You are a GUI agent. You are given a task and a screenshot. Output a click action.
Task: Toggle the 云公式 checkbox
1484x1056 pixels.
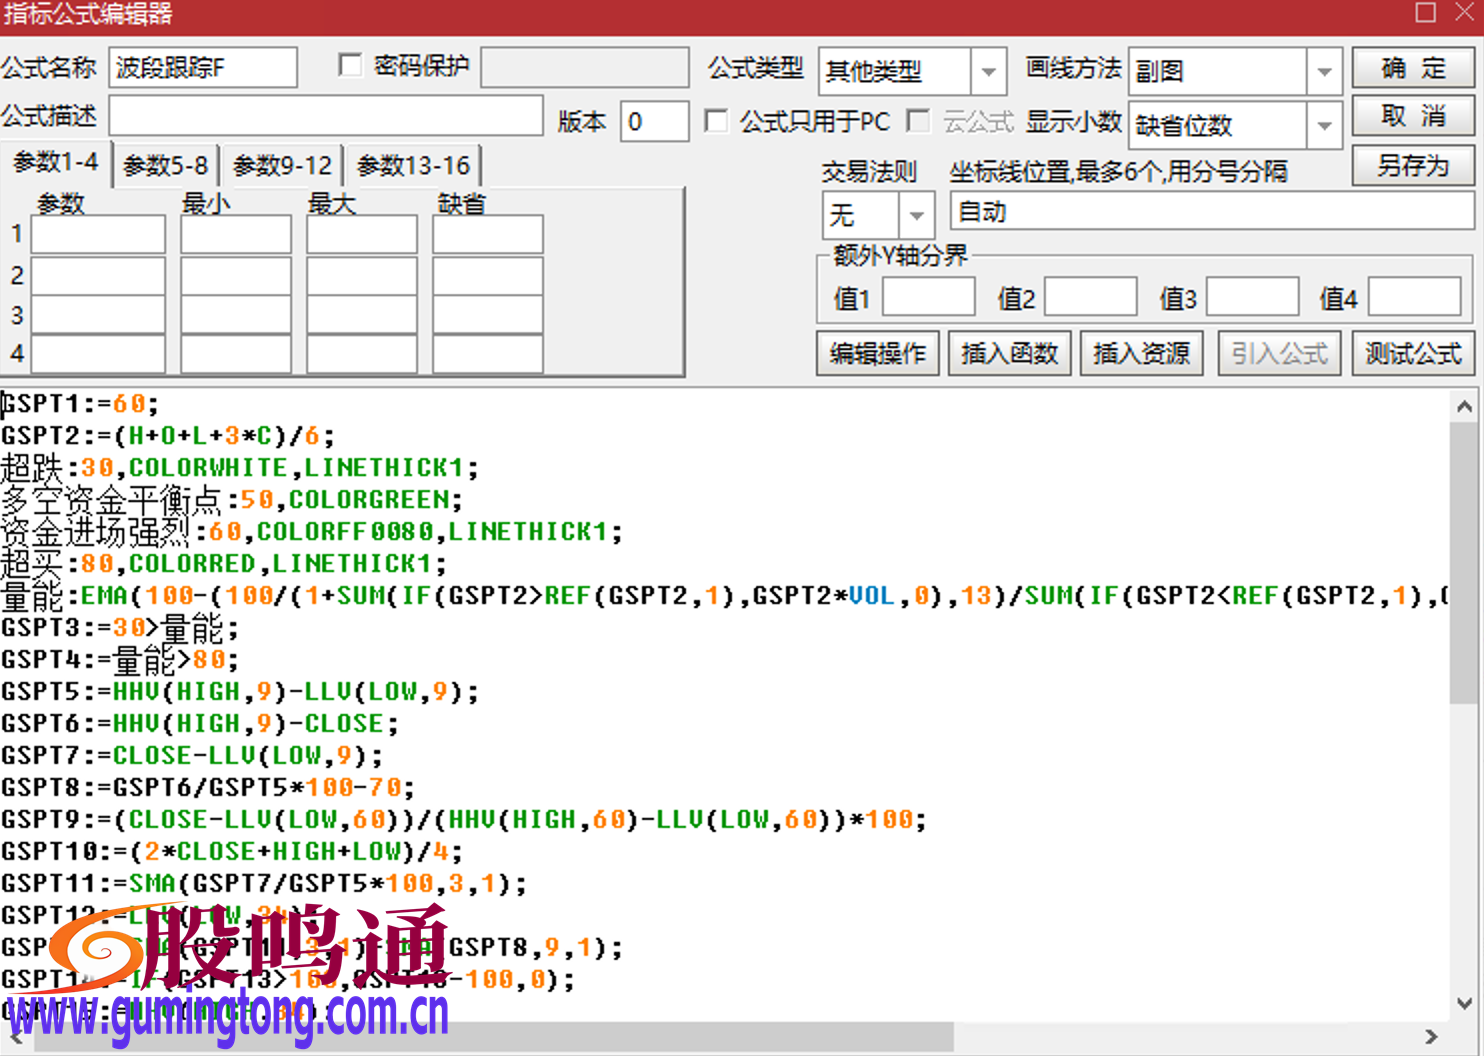coord(918,121)
